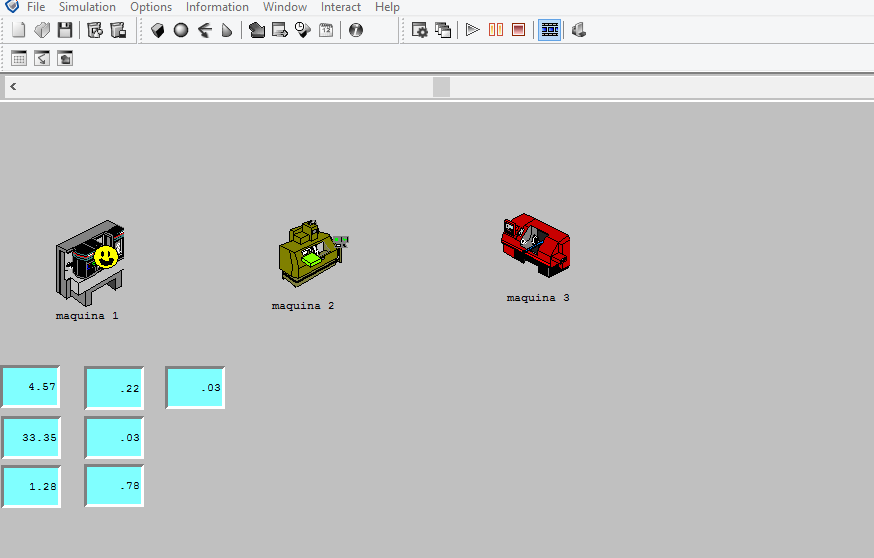Open the Help menu
Viewport: 874px width, 558px height.
pyautogui.click(x=387, y=7)
